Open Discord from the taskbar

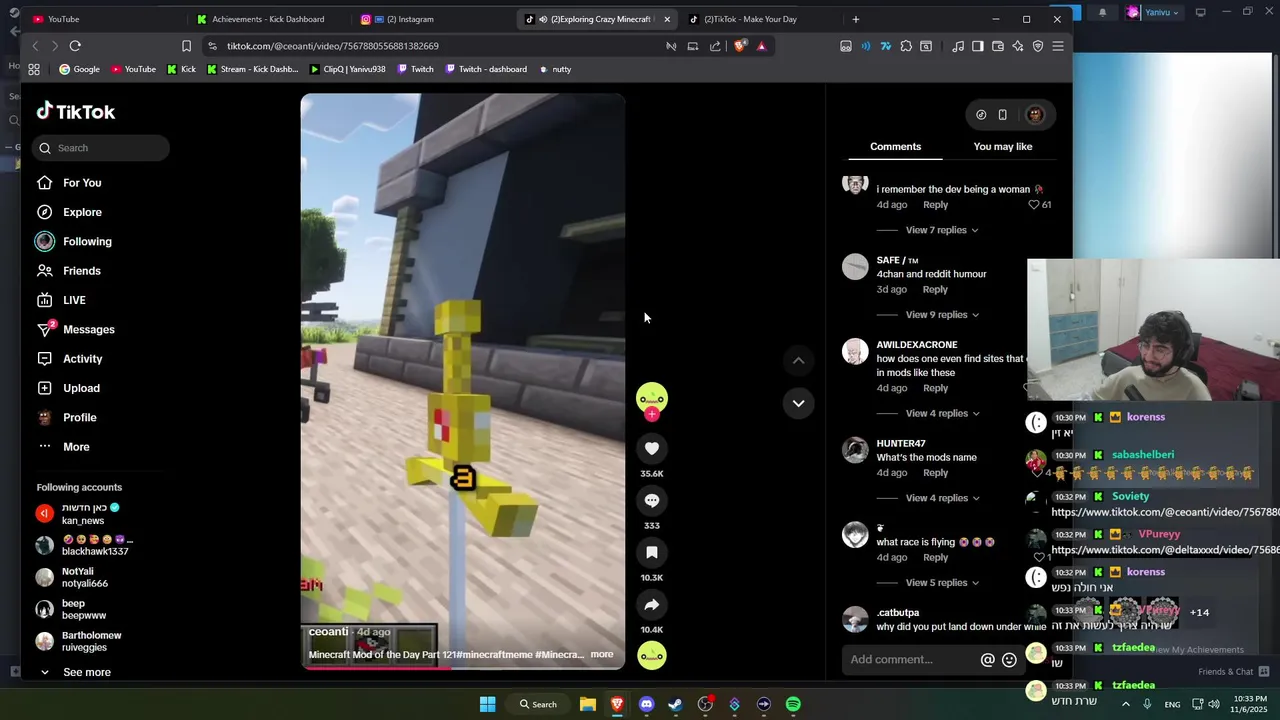tap(646, 704)
